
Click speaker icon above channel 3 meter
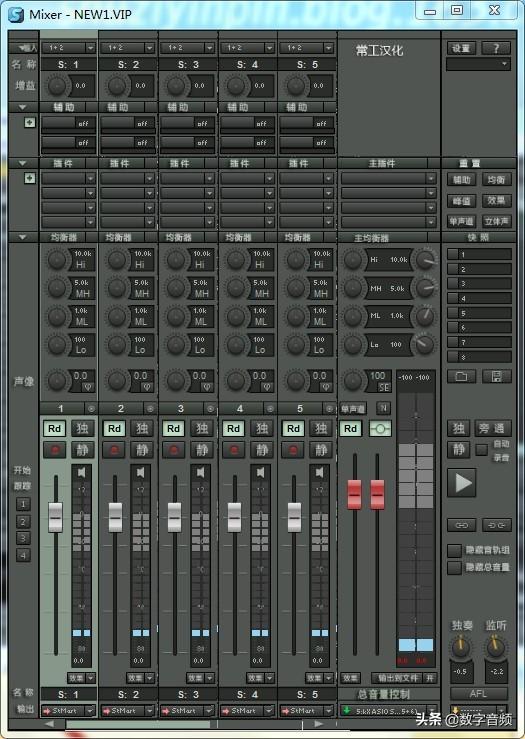pyautogui.click(x=201, y=472)
